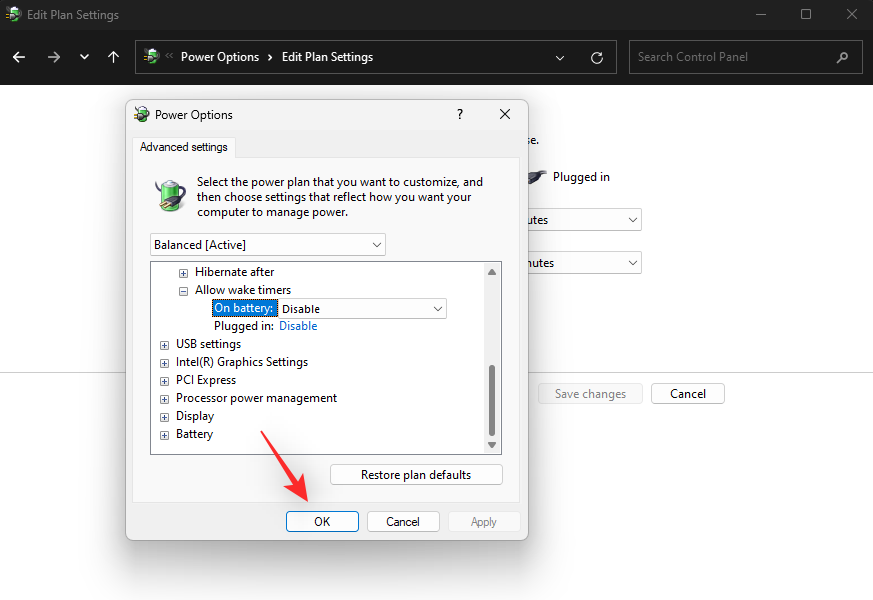Viewport: 873px width, 600px height.
Task: Collapse the Allow wake timers section
Action: 183,290
